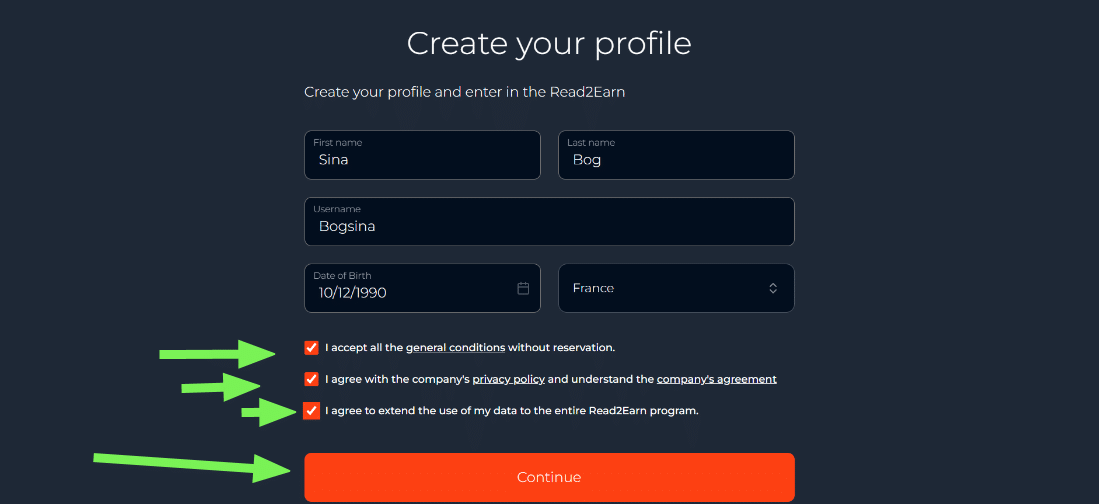Image resolution: width=1099 pixels, height=504 pixels.
Task: Uncheck the general conditions acceptance checkbox
Action: point(312,348)
